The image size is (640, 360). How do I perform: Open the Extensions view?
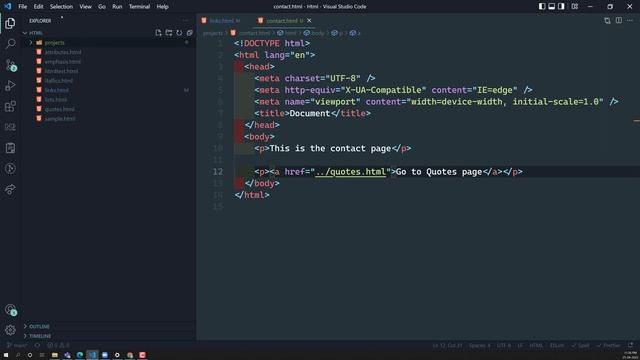pyautogui.click(x=10, y=107)
